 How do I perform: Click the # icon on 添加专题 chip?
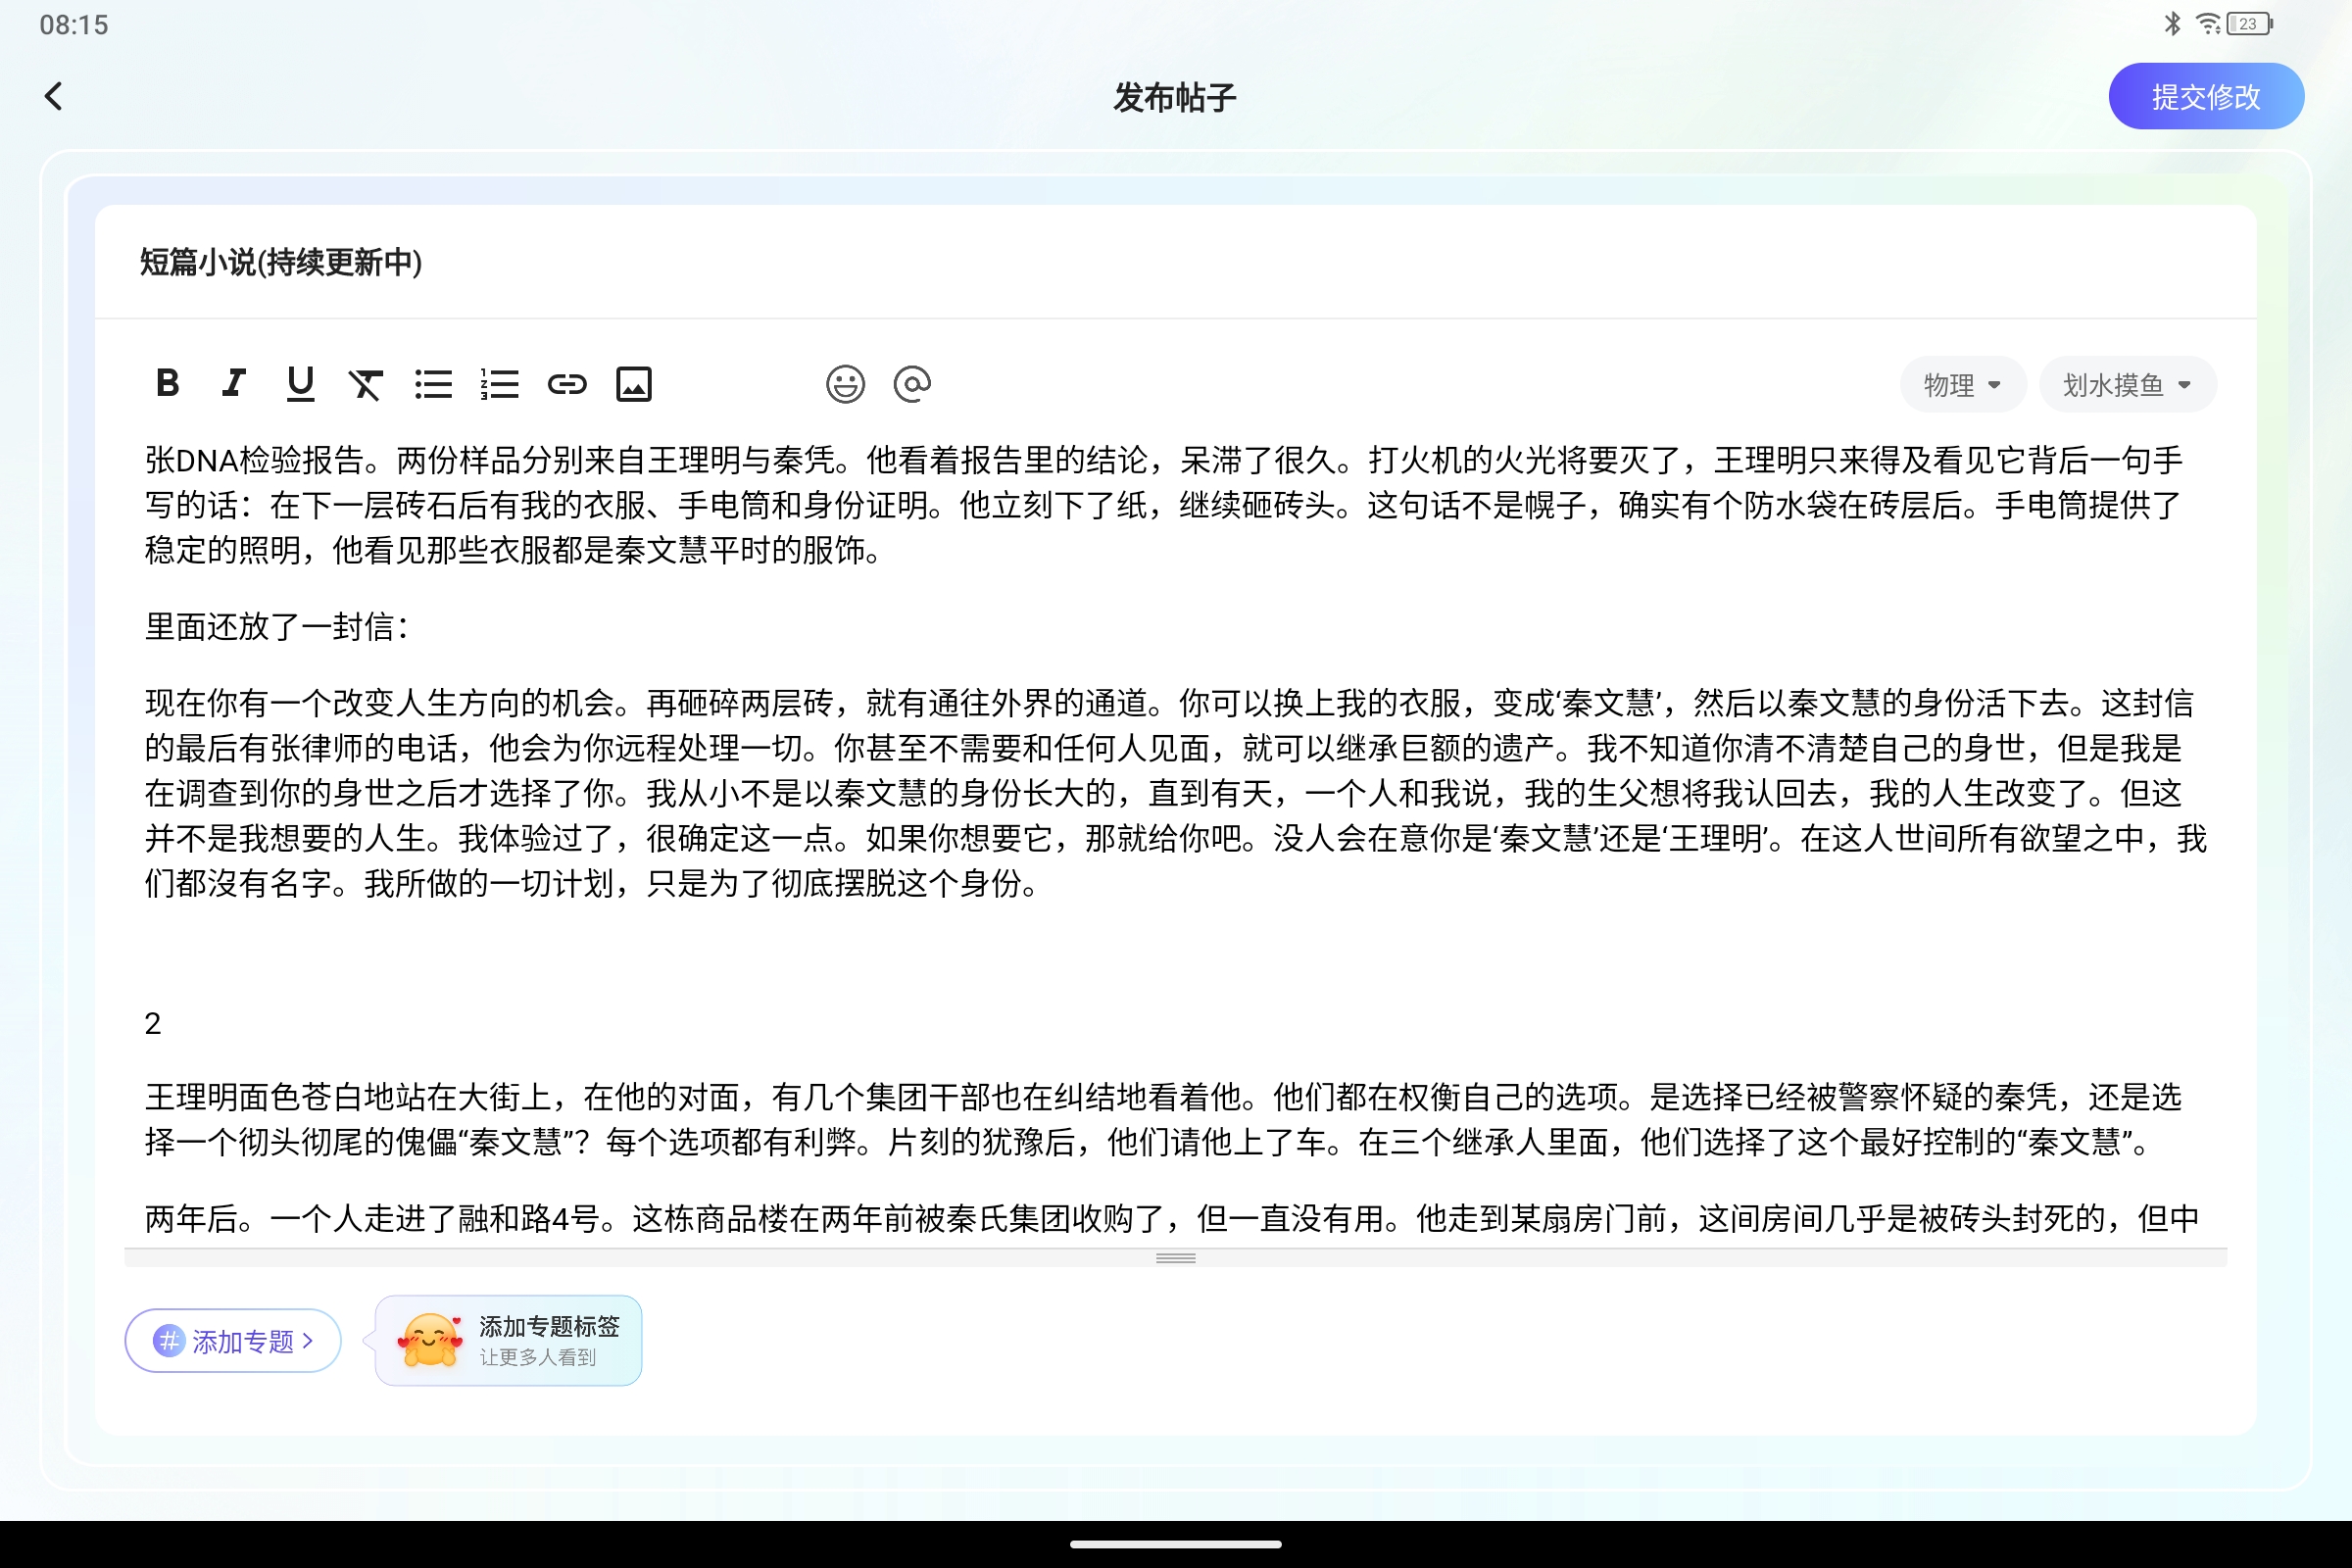[x=168, y=1340]
